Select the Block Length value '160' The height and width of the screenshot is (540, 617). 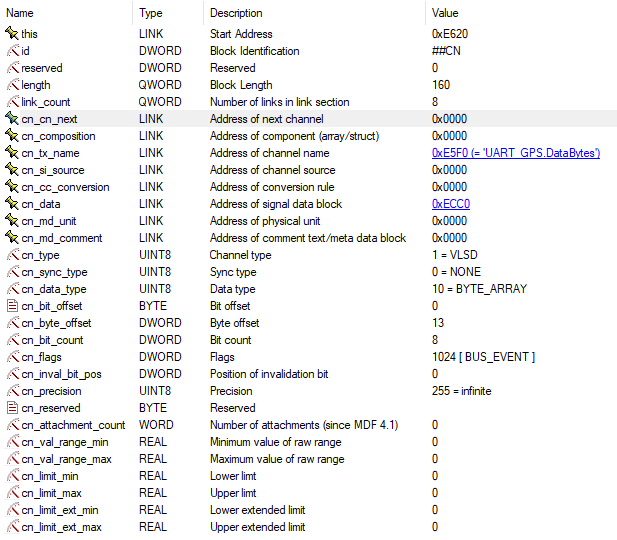coord(441,85)
